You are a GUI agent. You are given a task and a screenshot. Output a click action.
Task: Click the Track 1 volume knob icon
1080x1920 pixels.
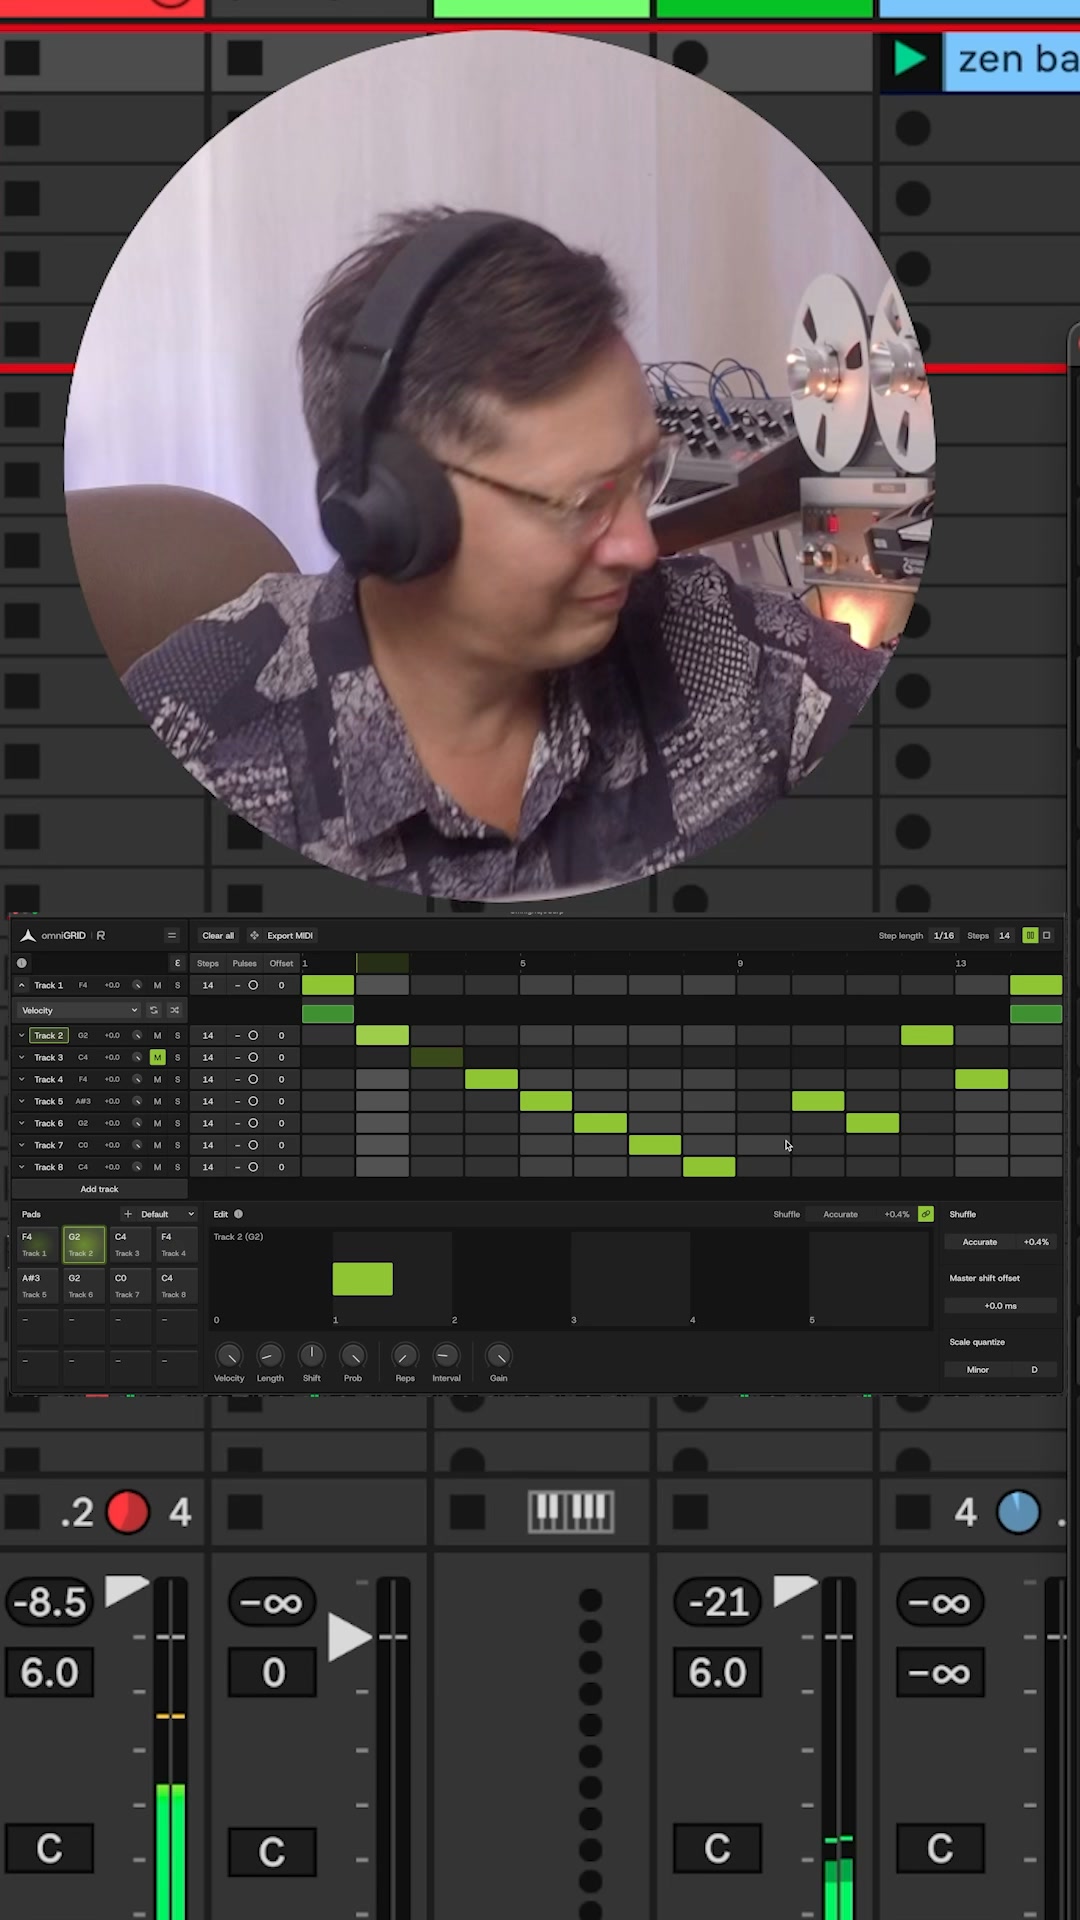(137, 985)
